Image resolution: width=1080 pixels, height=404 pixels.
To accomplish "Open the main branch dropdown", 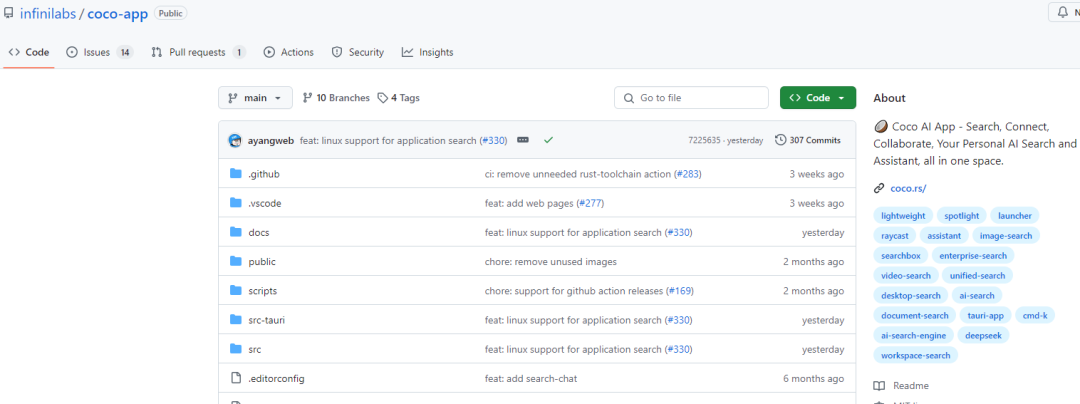I will [x=255, y=98].
